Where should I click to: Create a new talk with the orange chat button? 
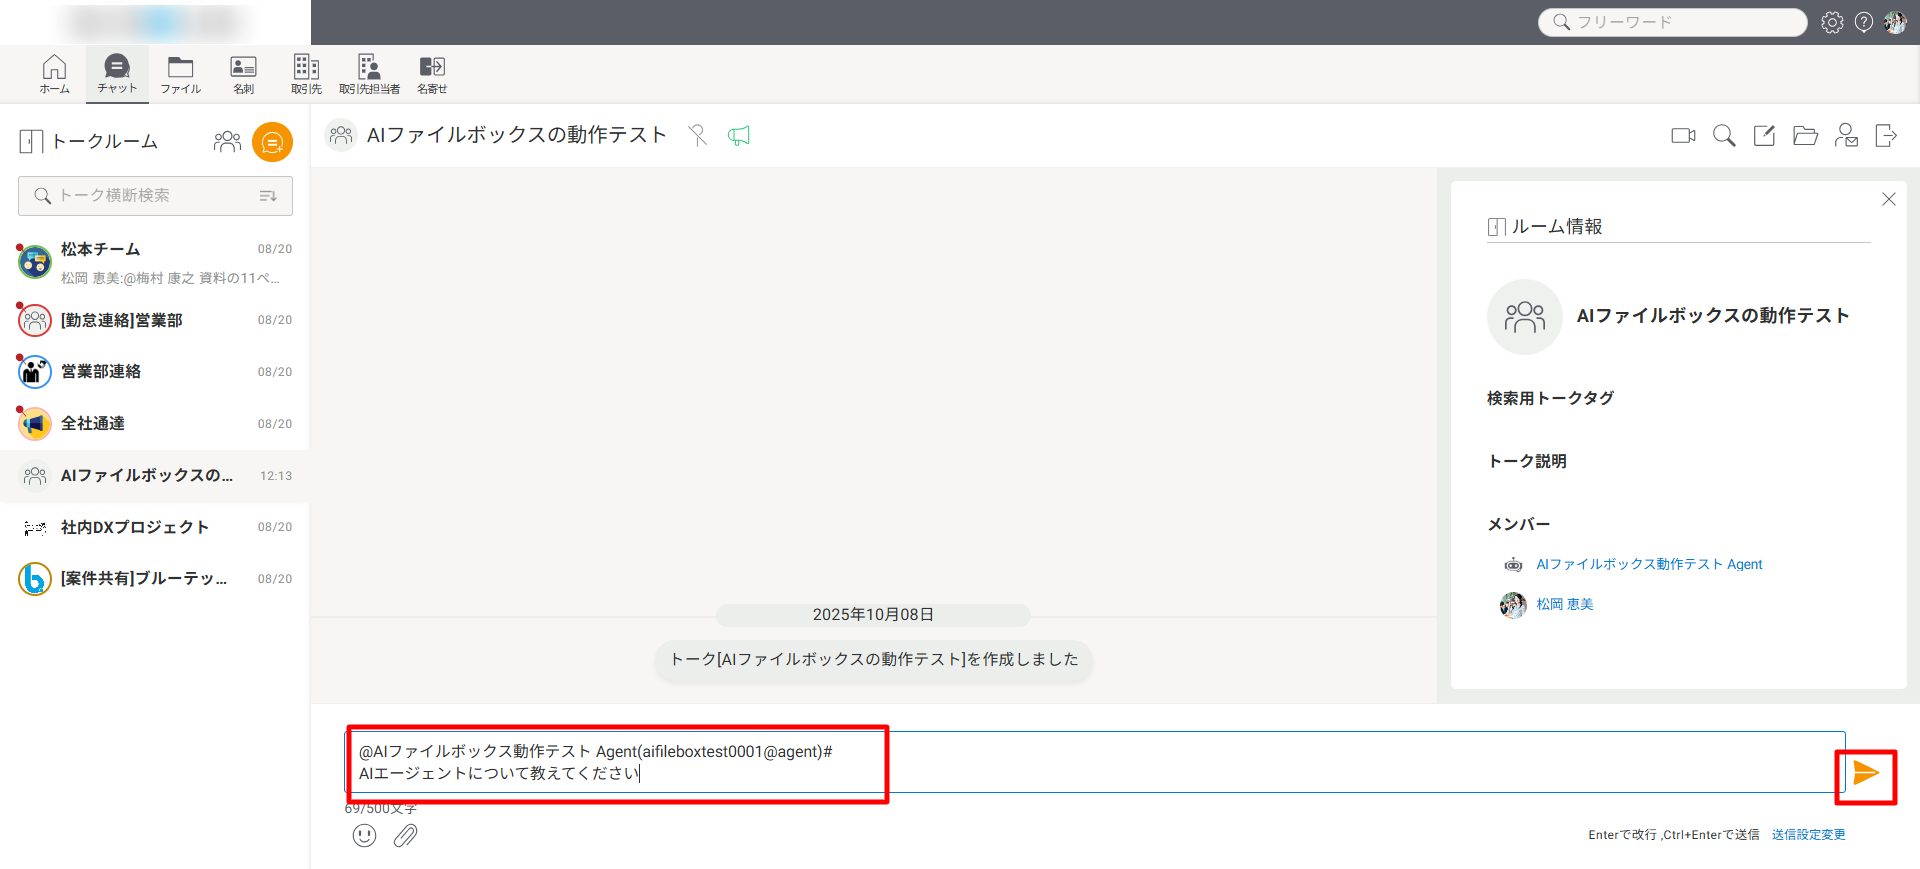click(272, 142)
